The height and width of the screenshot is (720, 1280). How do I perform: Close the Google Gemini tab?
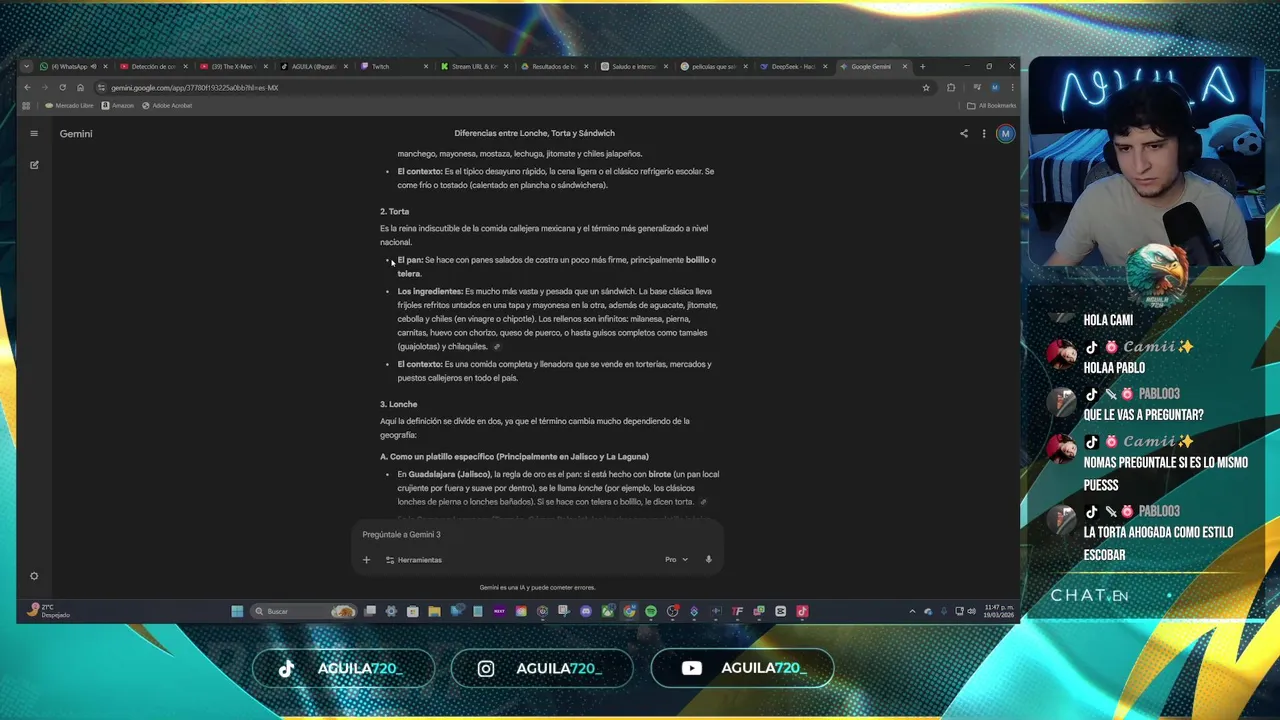coord(905,67)
